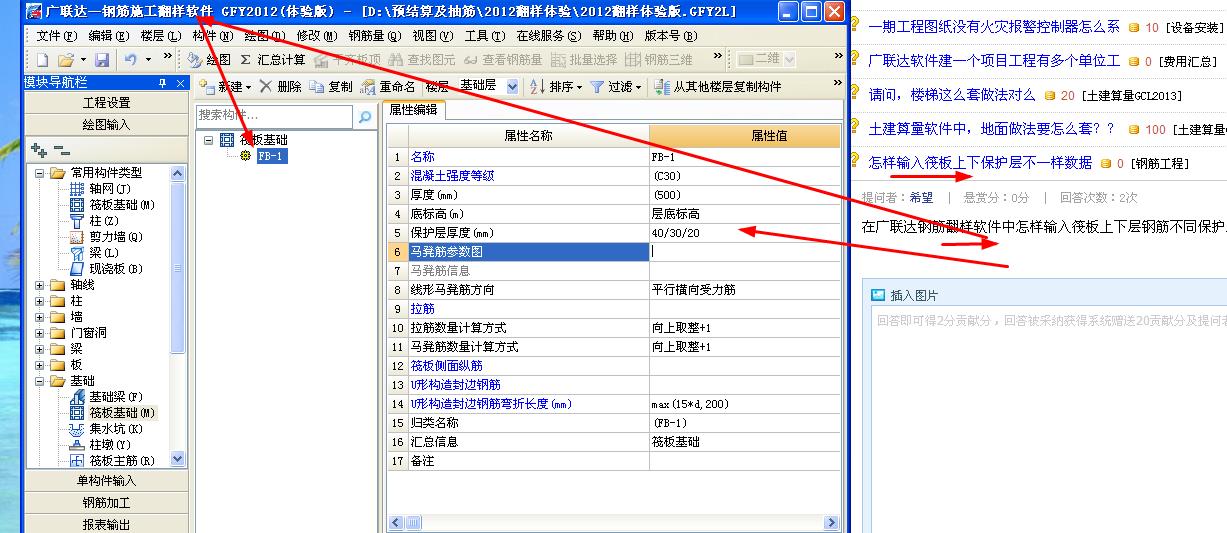1227x533 pixels.
Task: Expand the 墙 folder
Action: (x=41, y=317)
